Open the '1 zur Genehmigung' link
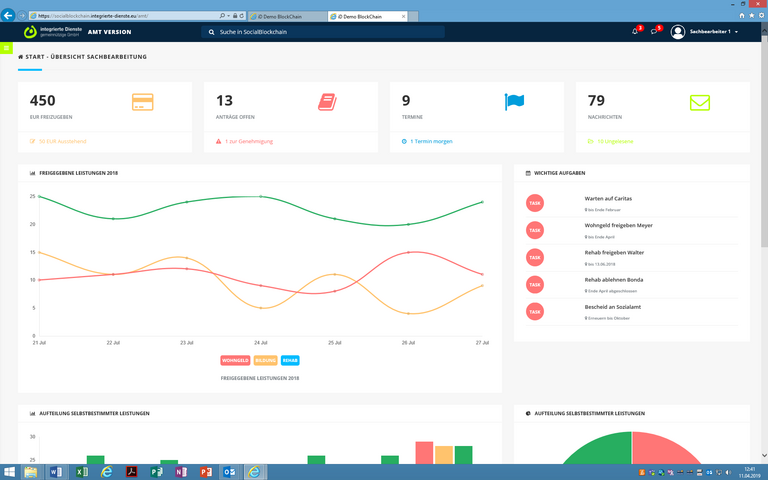 point(248,141)
